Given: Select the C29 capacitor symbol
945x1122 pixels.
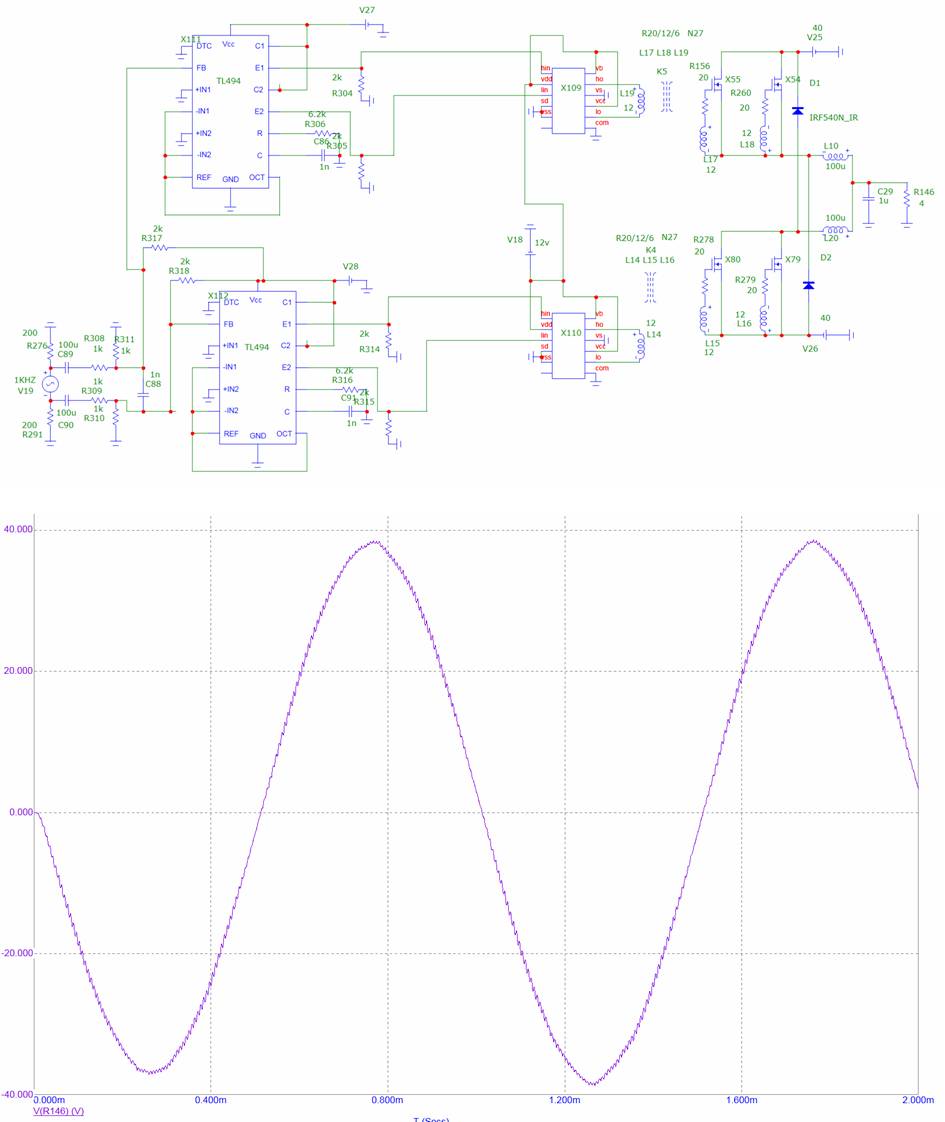Looking at the screenshot, I should pyautogui.click(x=868, y=200).
